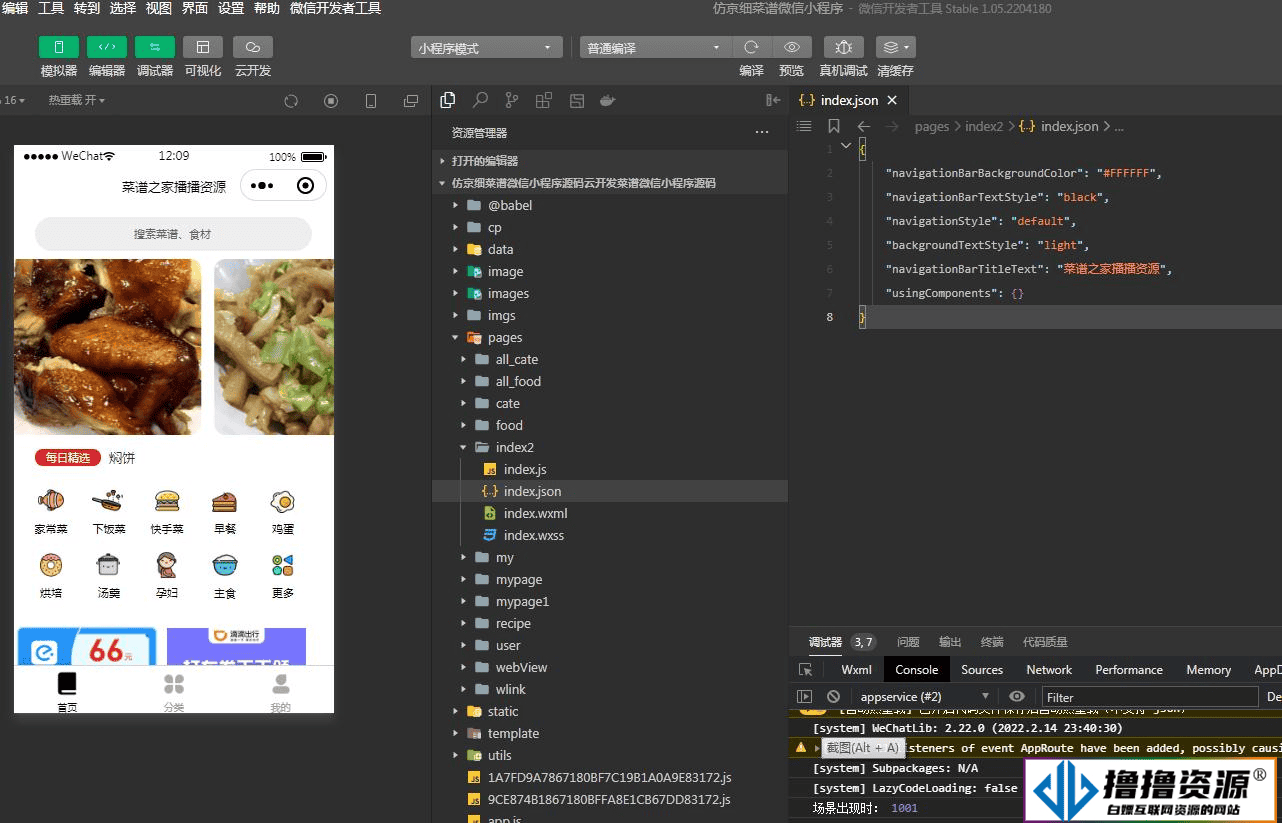This screenshot has width=1282, height=823.
Task: Click the inspect element picker icon
Action: (x=806, y=670)
